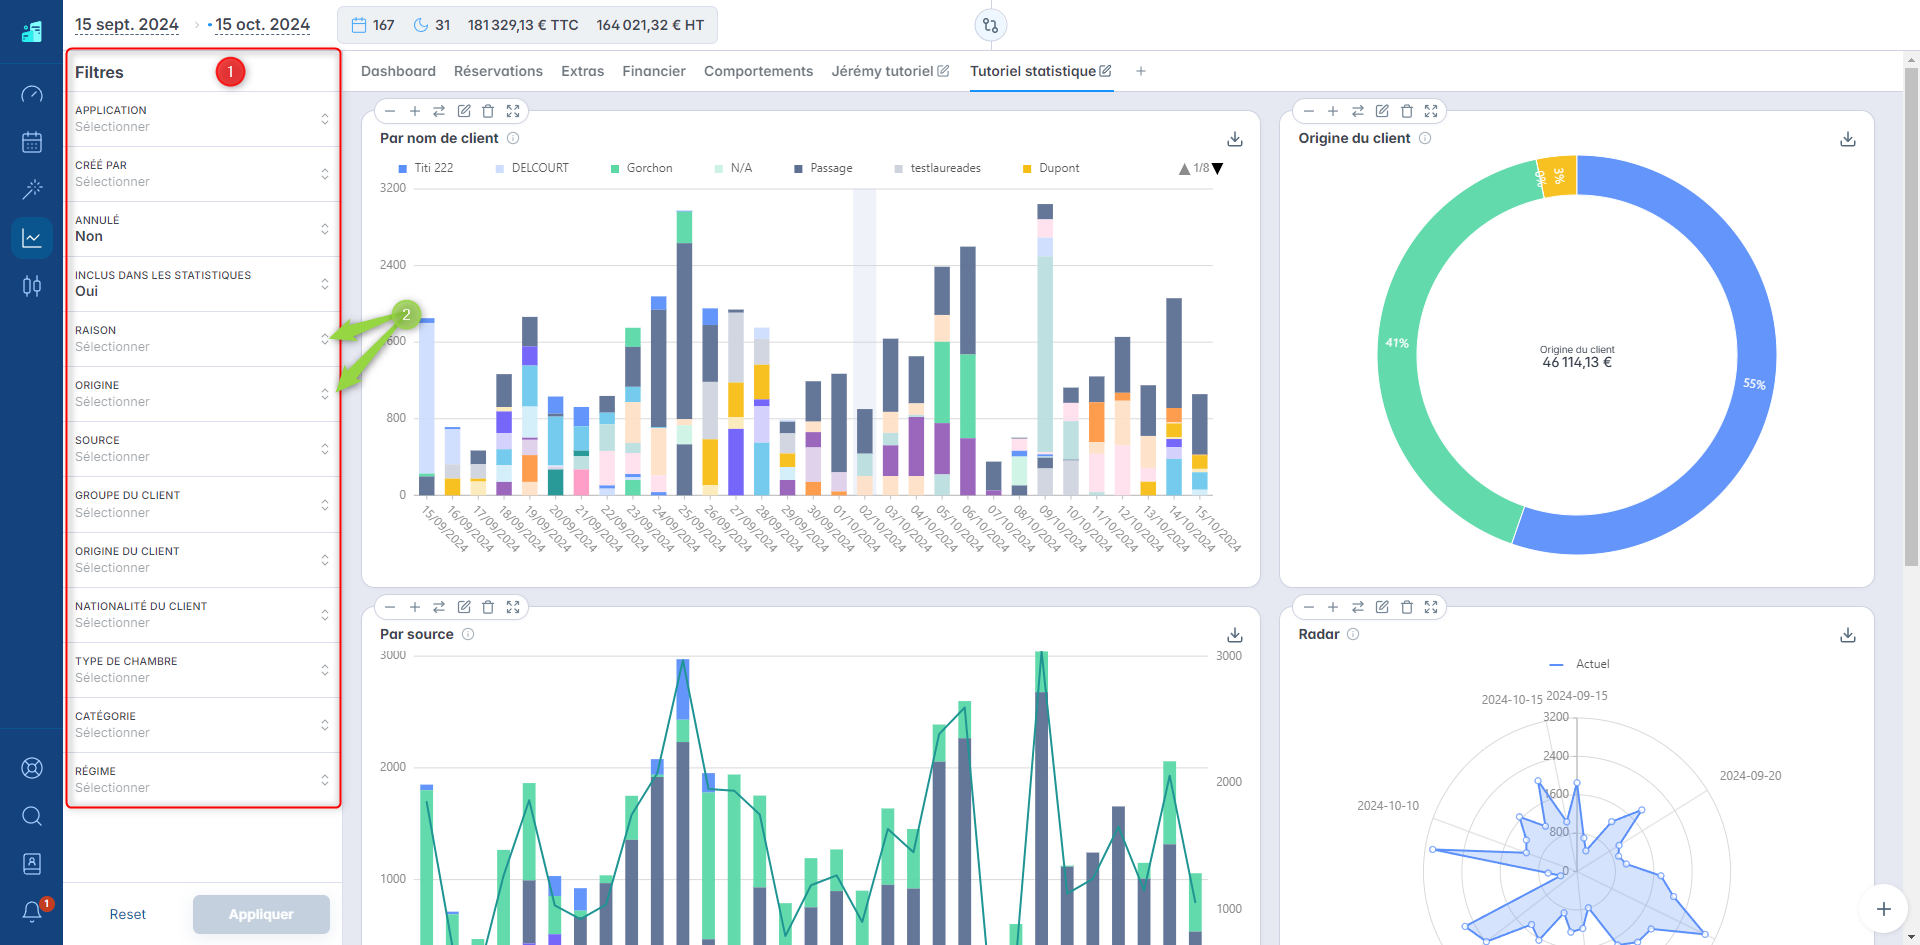Open the Créé par filter dropdown
Screen dimensions: 1920x945
203,174
